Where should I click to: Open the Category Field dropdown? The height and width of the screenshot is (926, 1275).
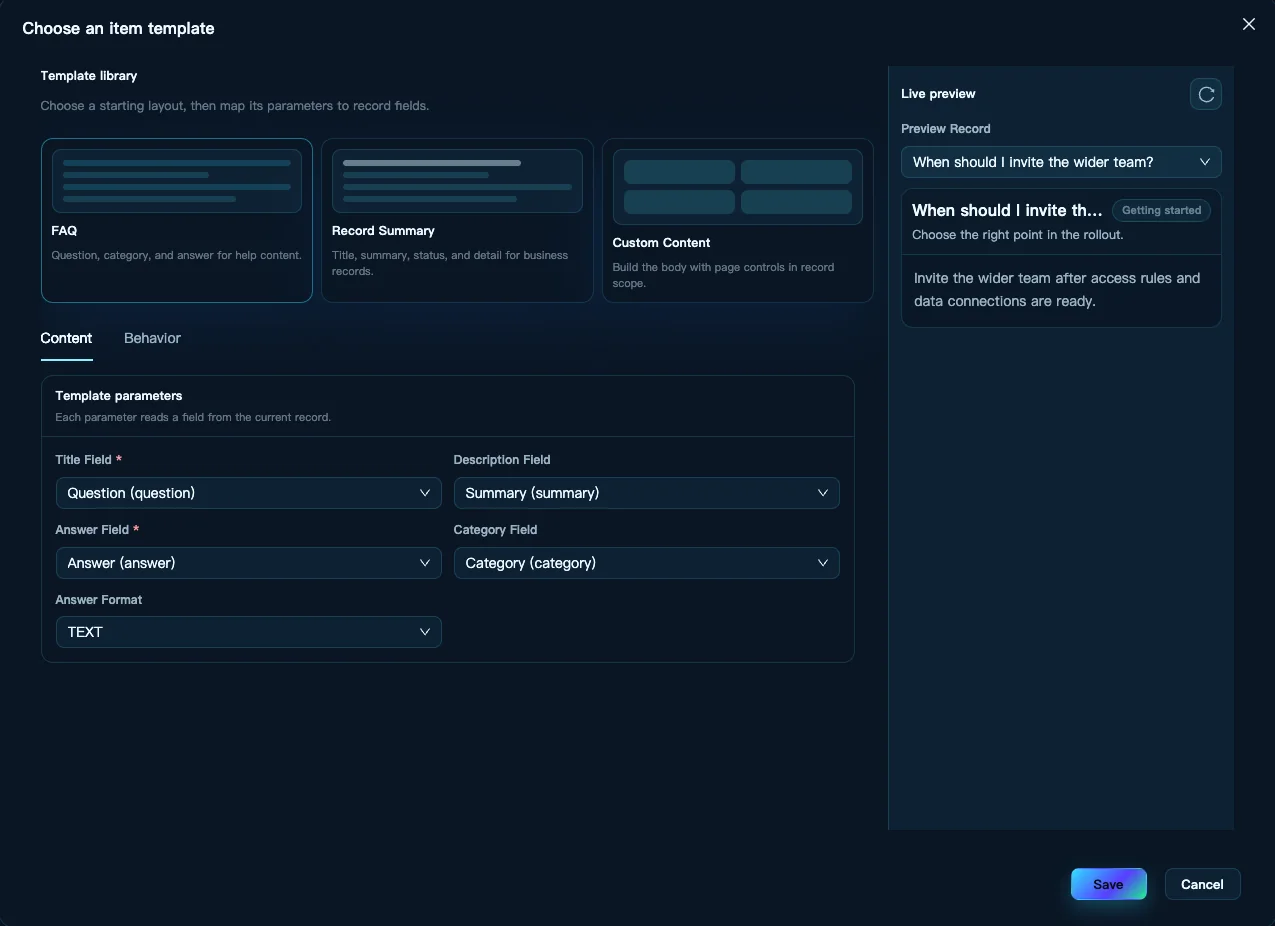pyautogui.click(x=647, y=563)
